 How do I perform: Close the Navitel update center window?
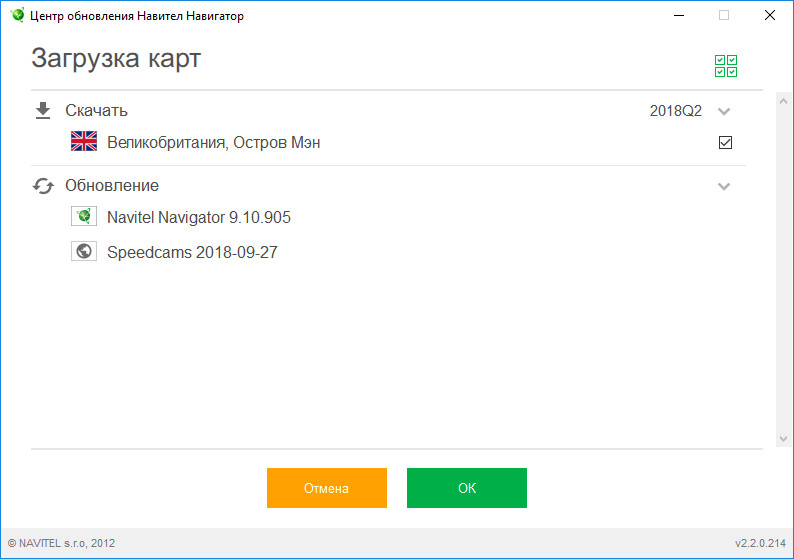(770, 15)
